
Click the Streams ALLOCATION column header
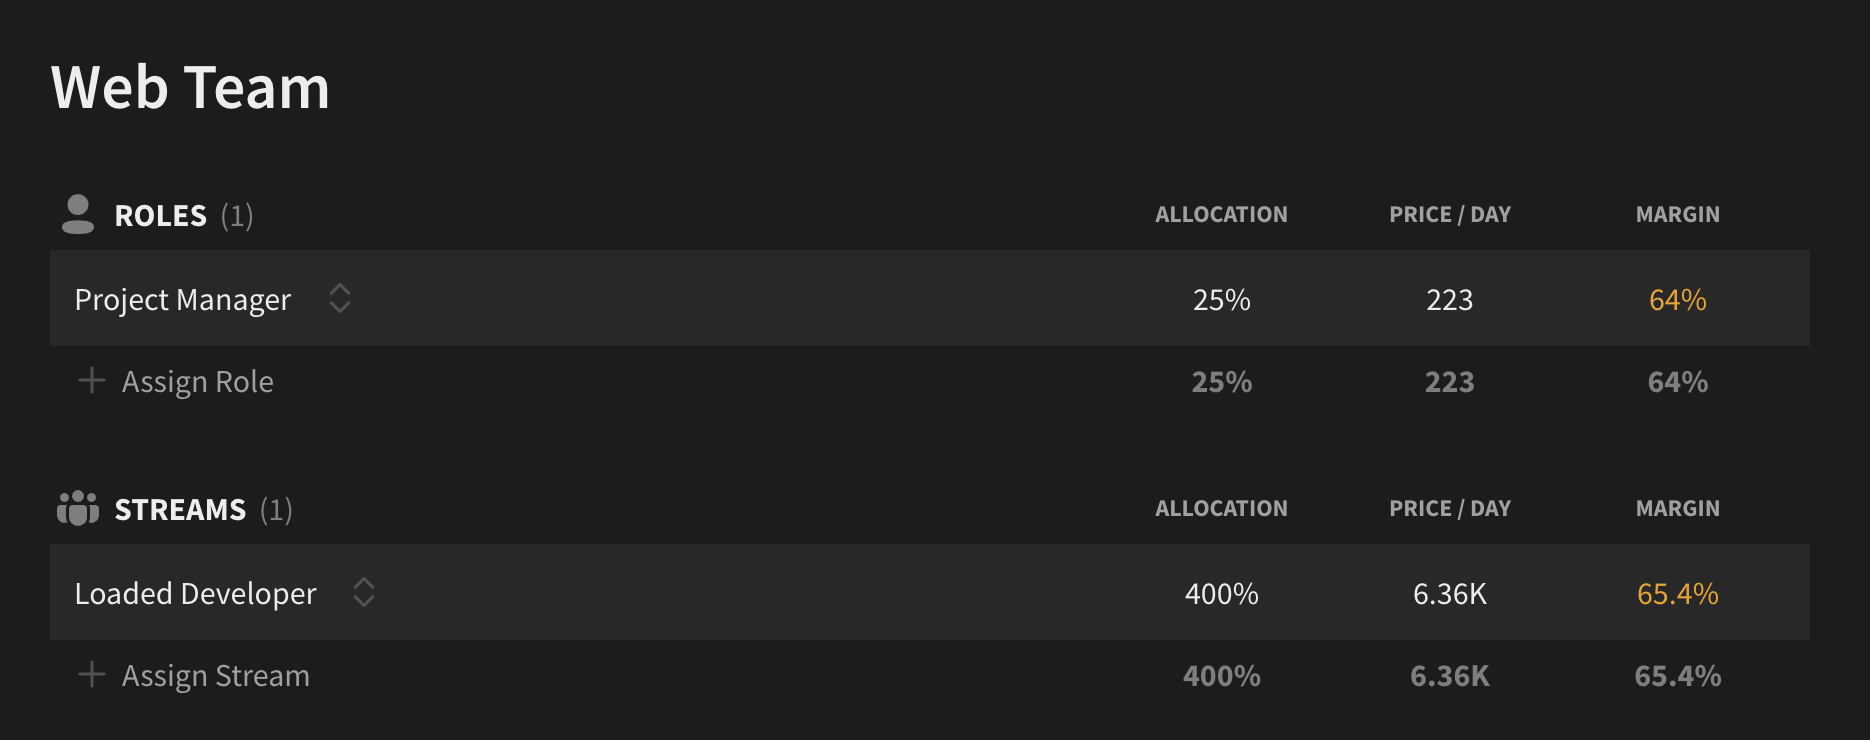click(x=1222, y=508)
